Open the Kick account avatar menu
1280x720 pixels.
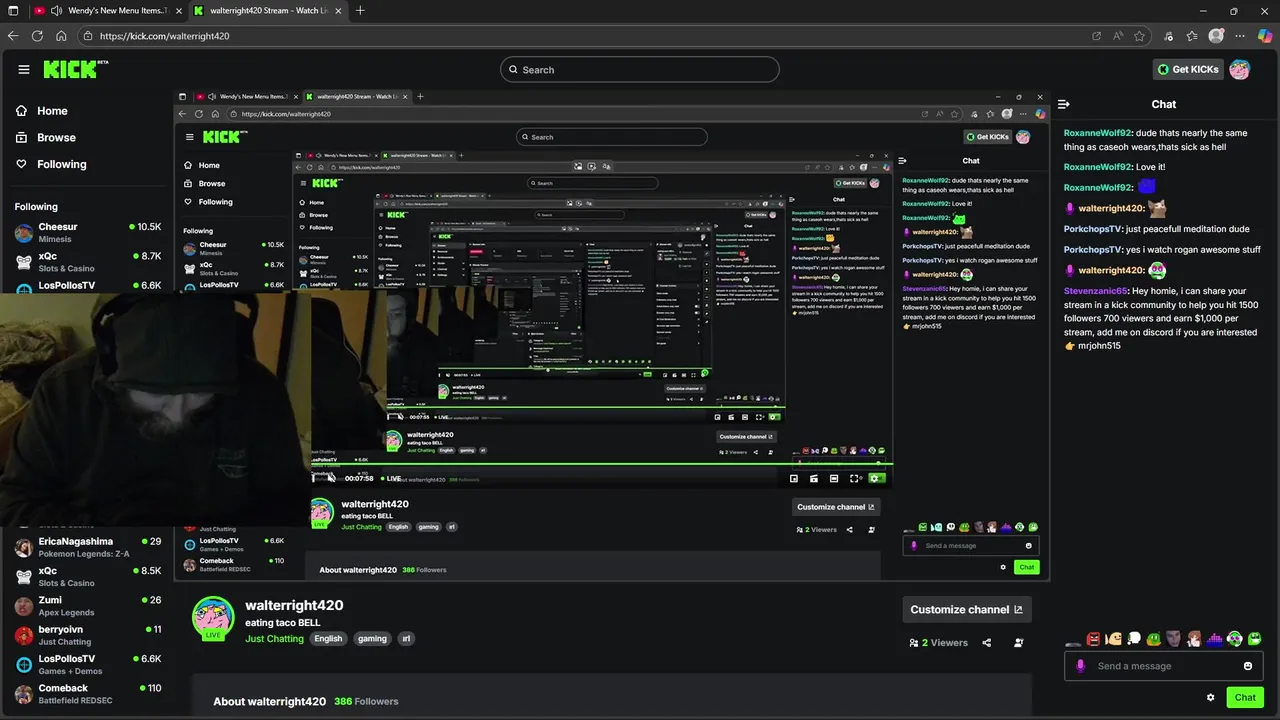point(1240,69)
